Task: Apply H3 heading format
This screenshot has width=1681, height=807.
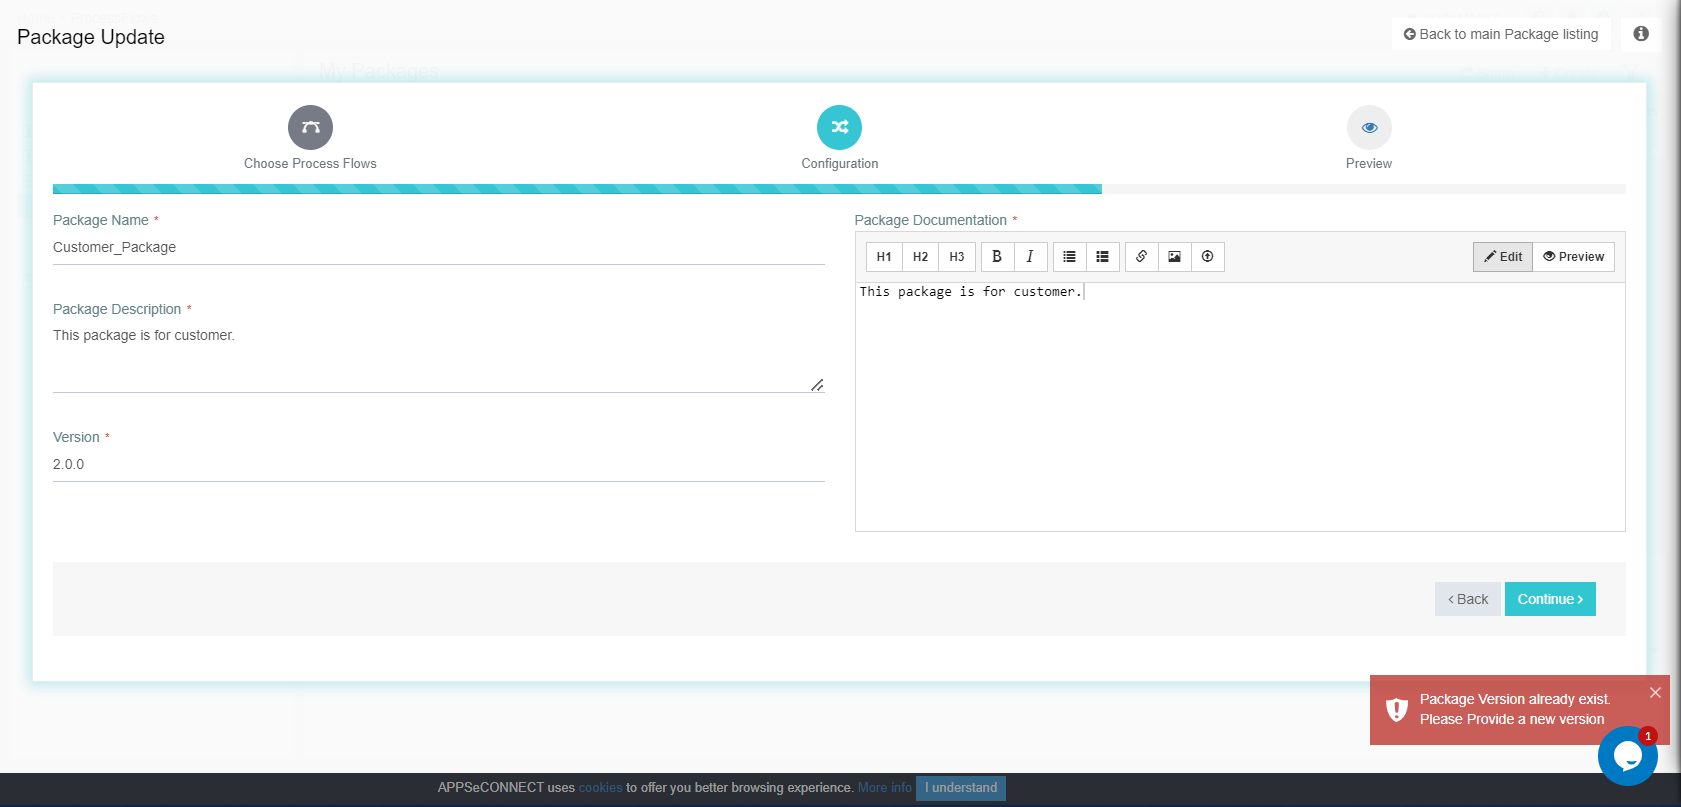Action: (957, 257)
